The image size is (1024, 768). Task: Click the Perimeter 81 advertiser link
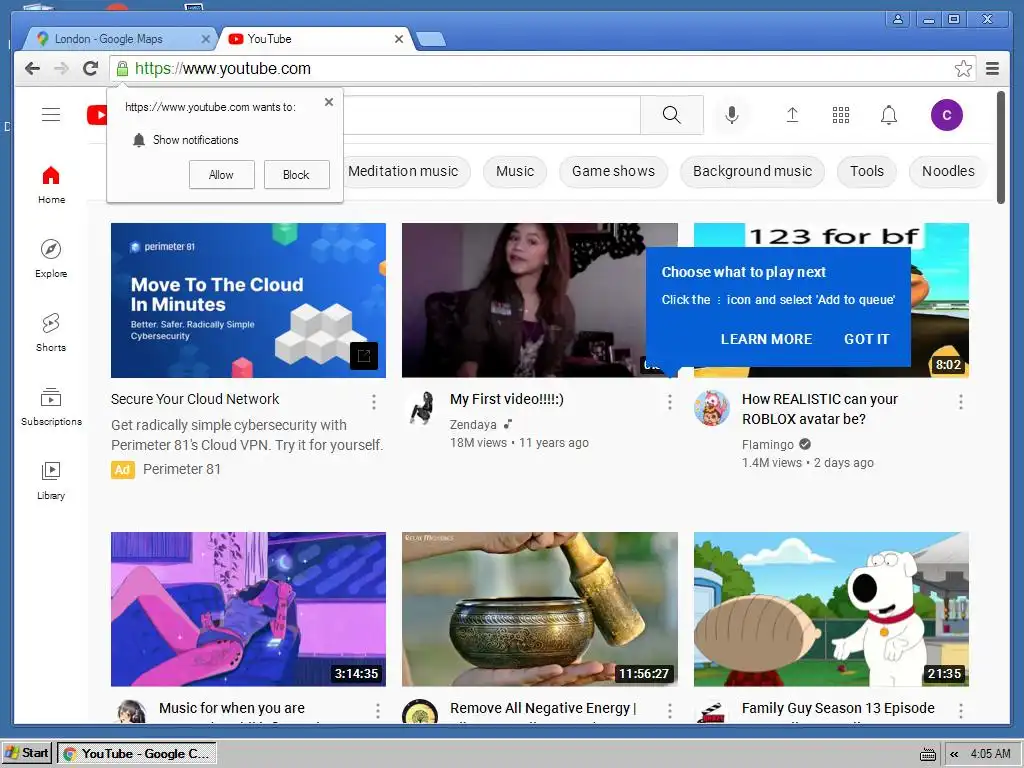click(x=182, y=469)
